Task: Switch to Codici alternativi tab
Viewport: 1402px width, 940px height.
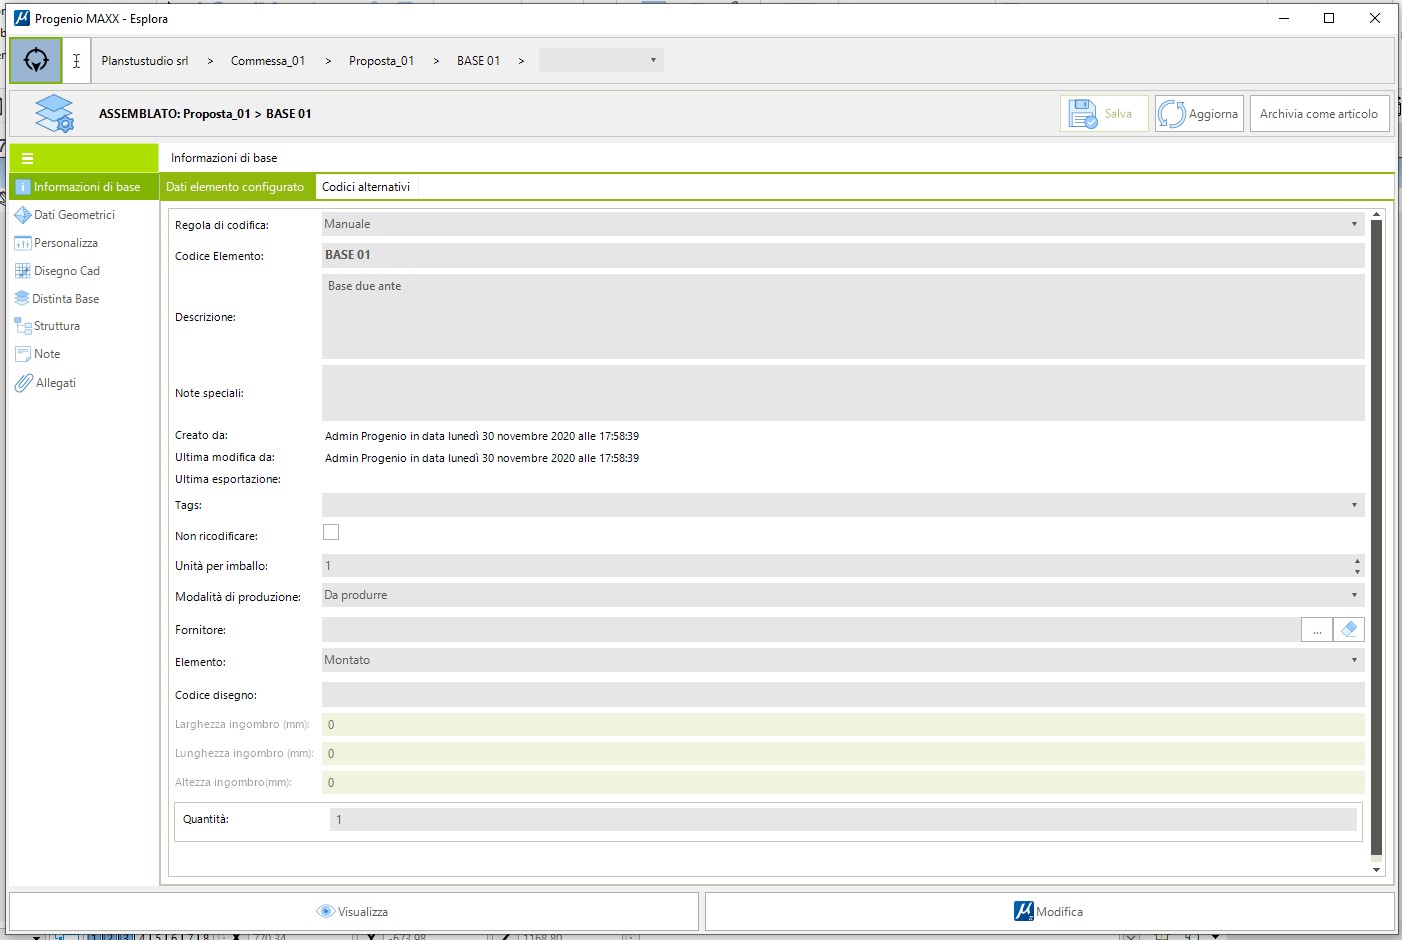Action: click(x=366, y=187)
